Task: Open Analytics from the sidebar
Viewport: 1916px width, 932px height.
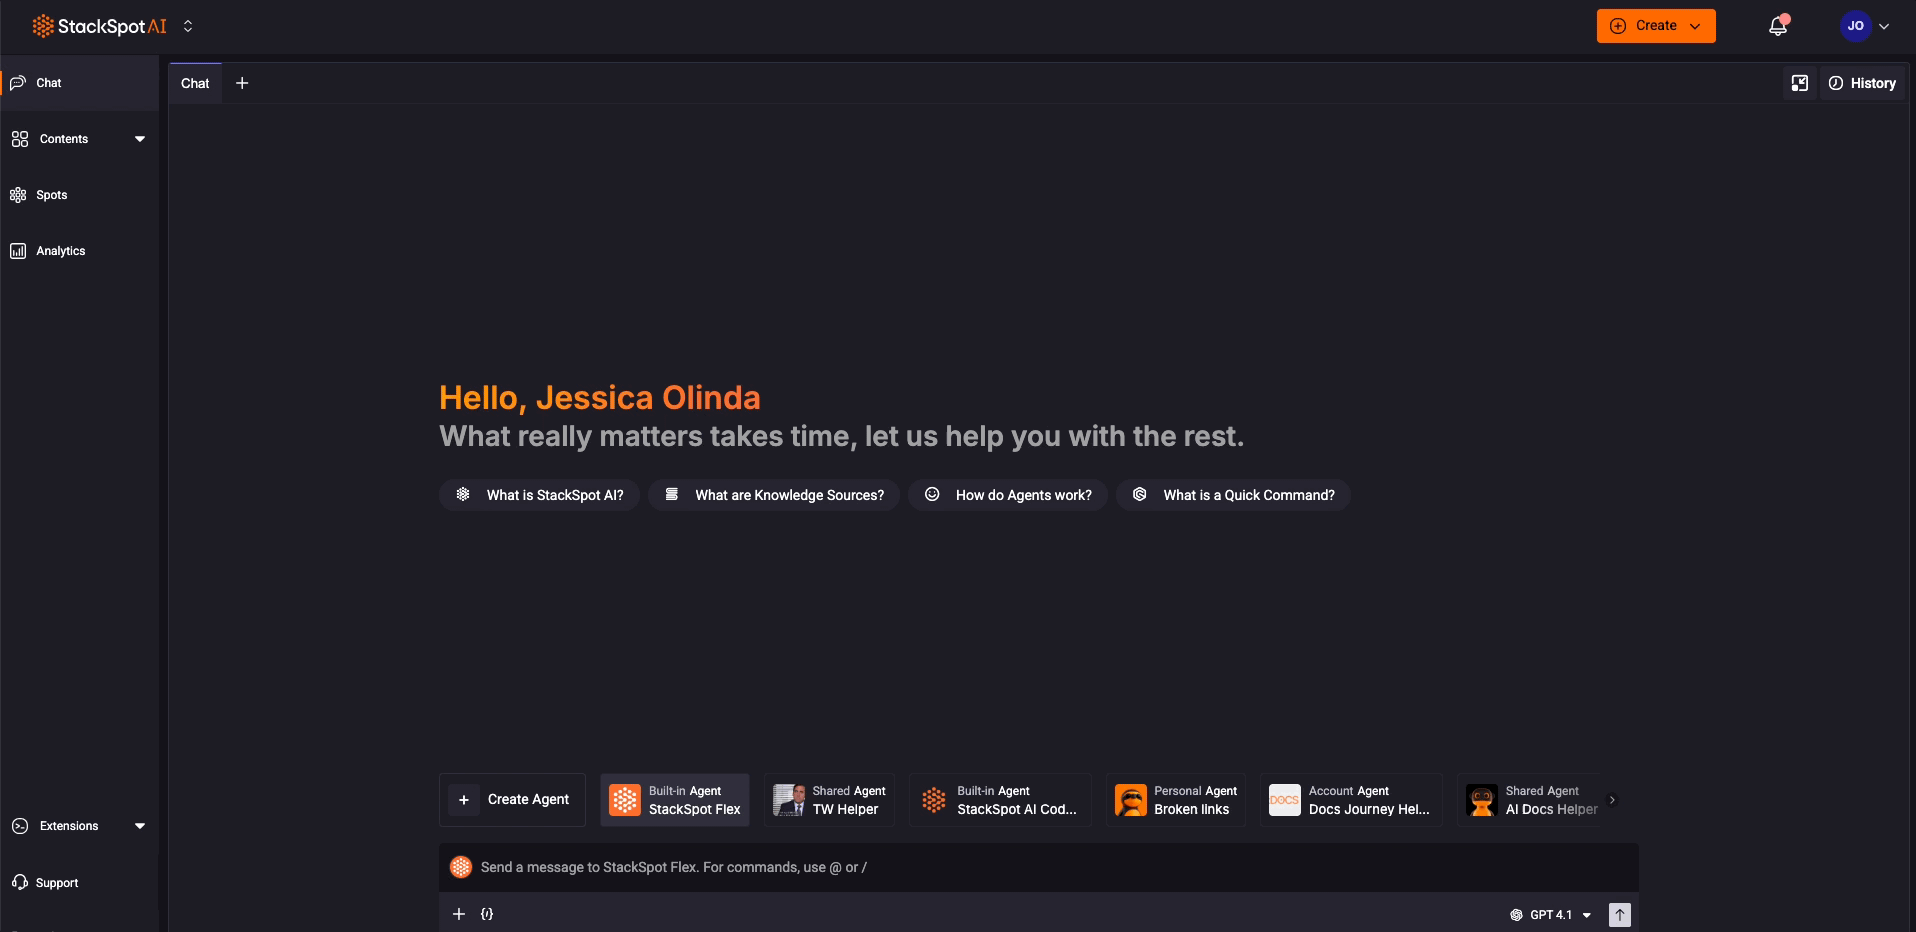Action: click(61, 251)
